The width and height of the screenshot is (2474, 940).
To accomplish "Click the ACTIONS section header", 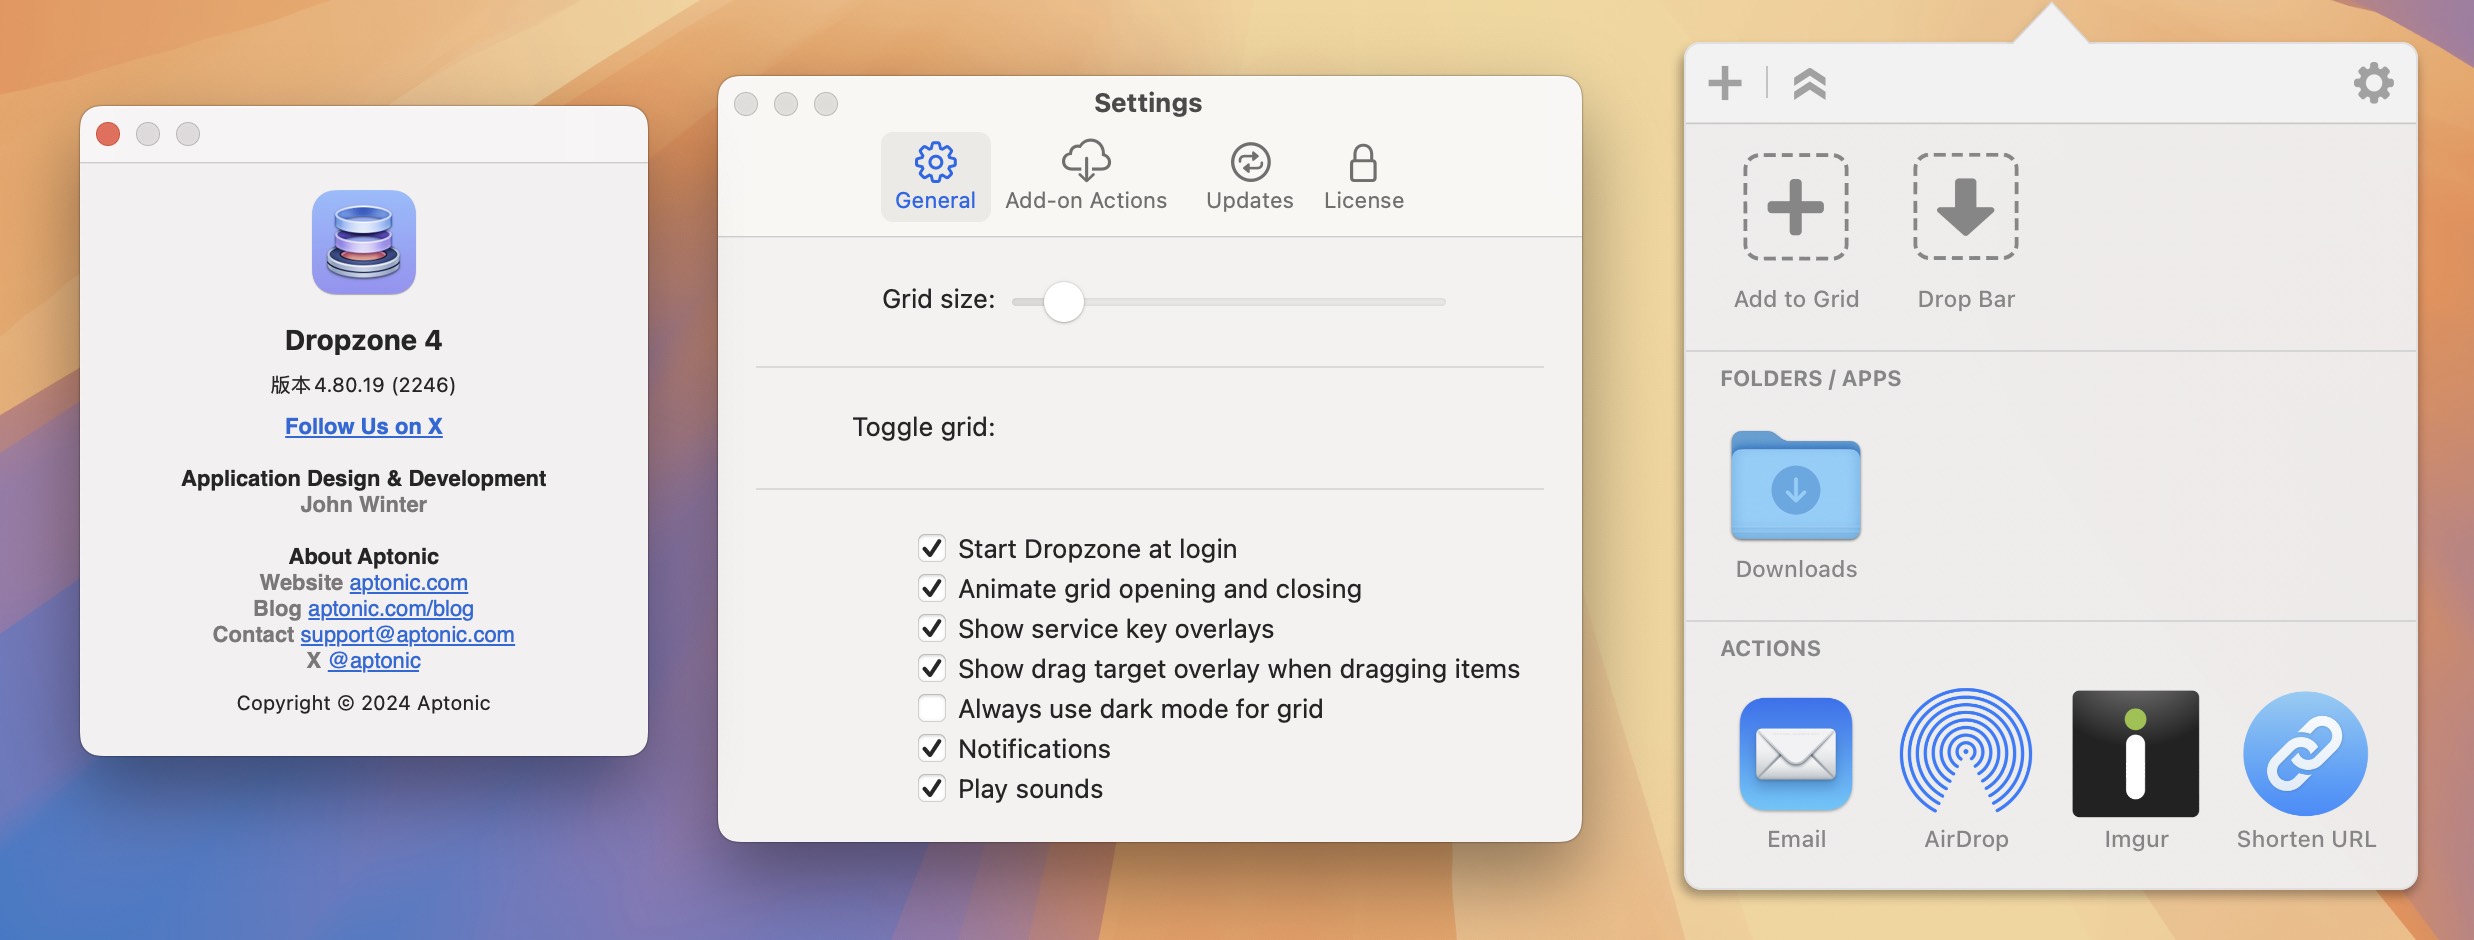I will (x=1770, y=649).
